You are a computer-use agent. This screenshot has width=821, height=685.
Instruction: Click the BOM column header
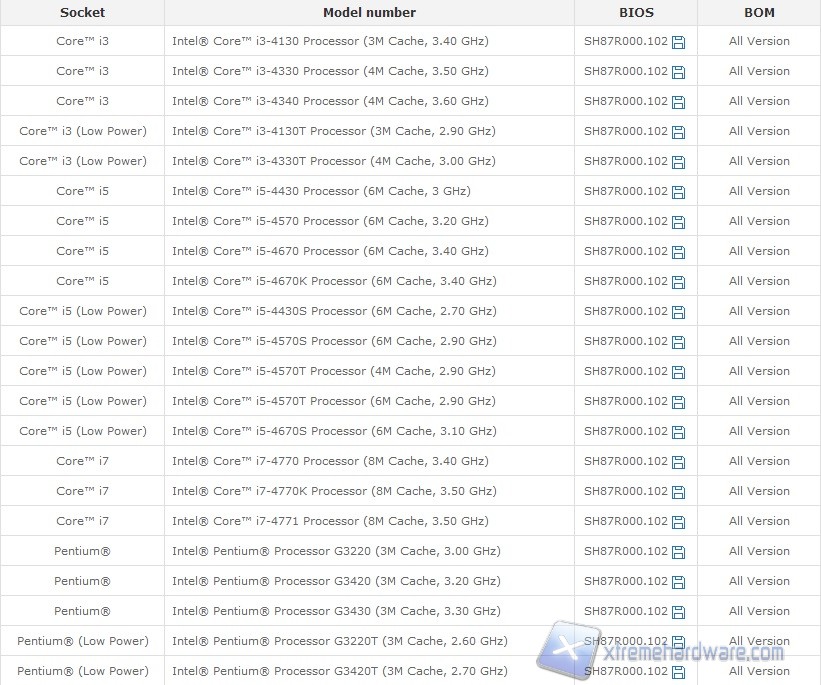pos(759,13)
